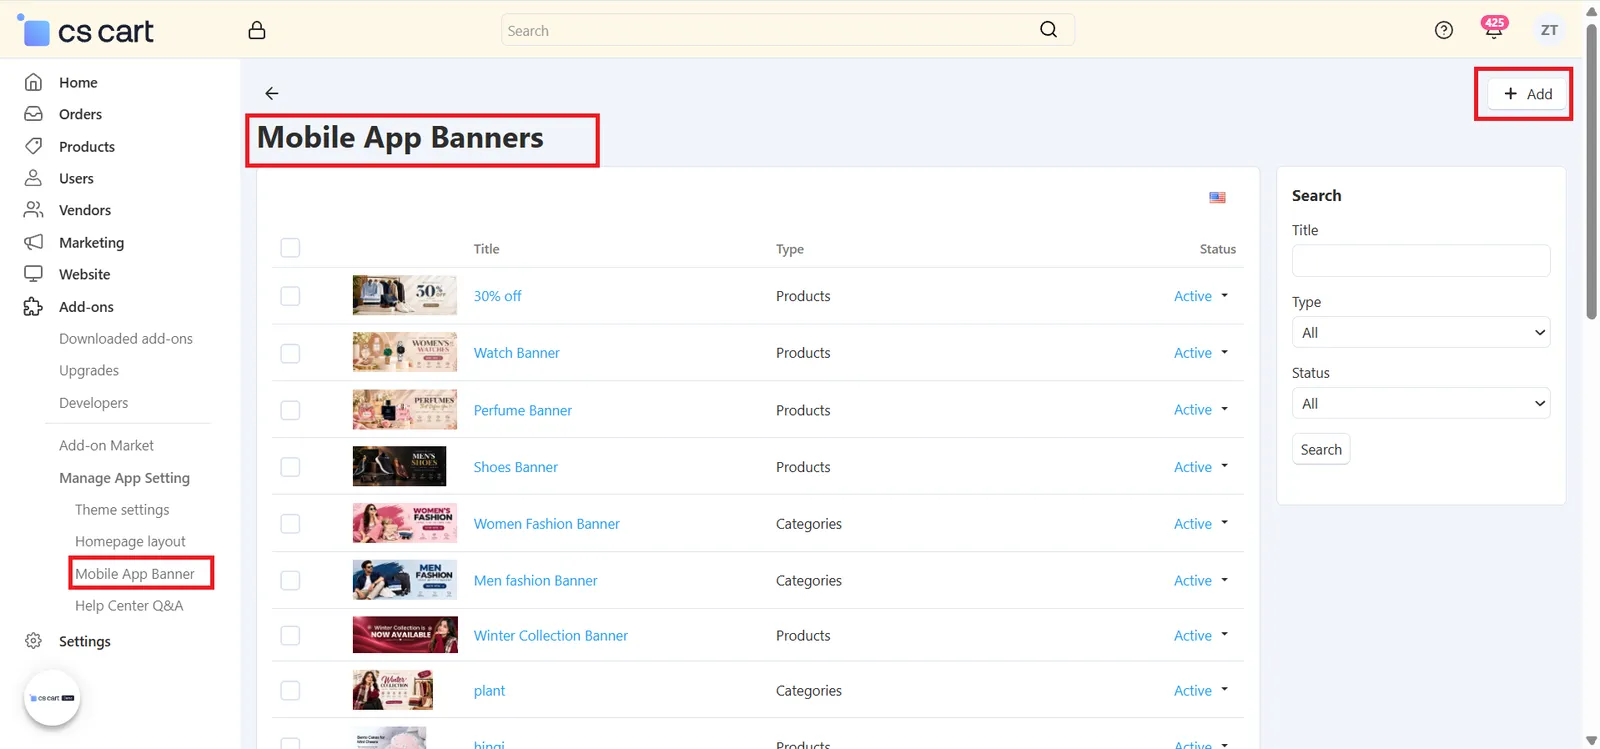Open notifications bell with 425 badge

click(1494, 29)
